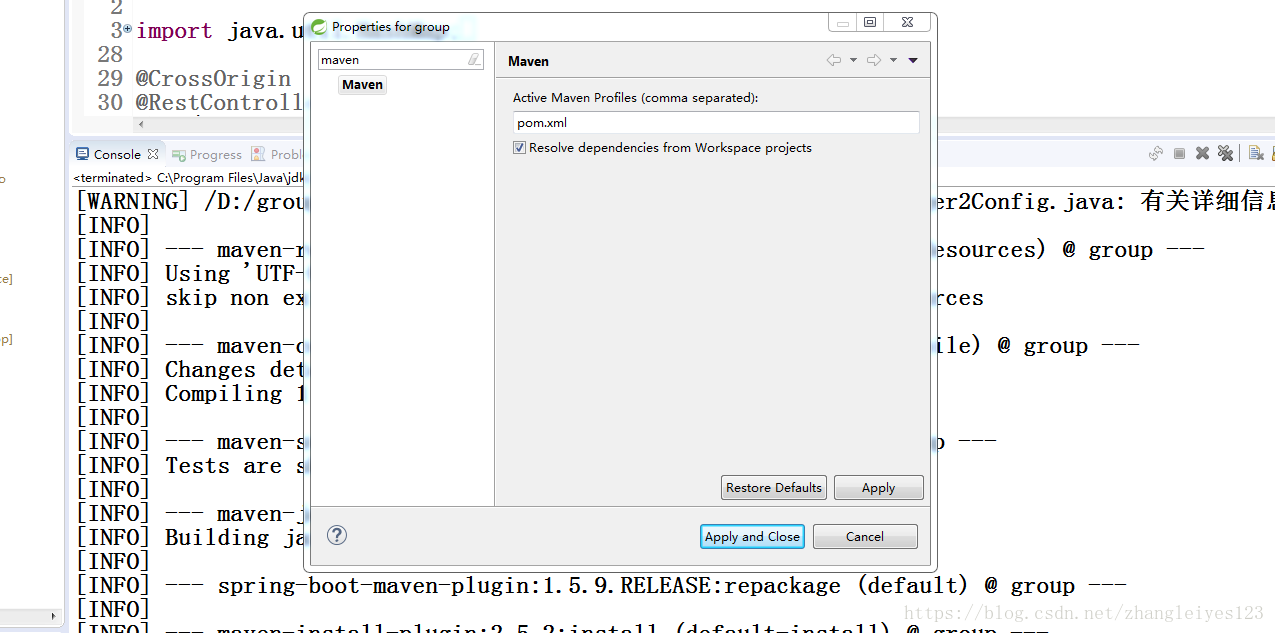Click the '@CrossOrigin' annotation in the editor
The image size is (1275, 633).
[x=213, y=78]
